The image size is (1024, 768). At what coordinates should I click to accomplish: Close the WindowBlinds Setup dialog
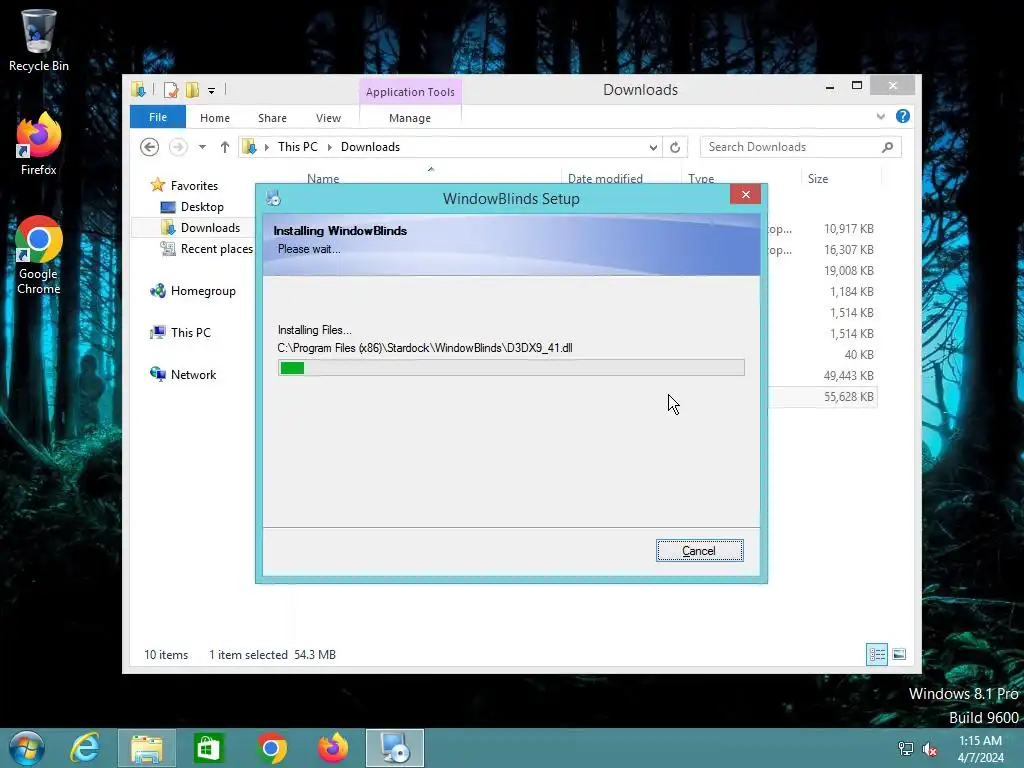(745, 195)
